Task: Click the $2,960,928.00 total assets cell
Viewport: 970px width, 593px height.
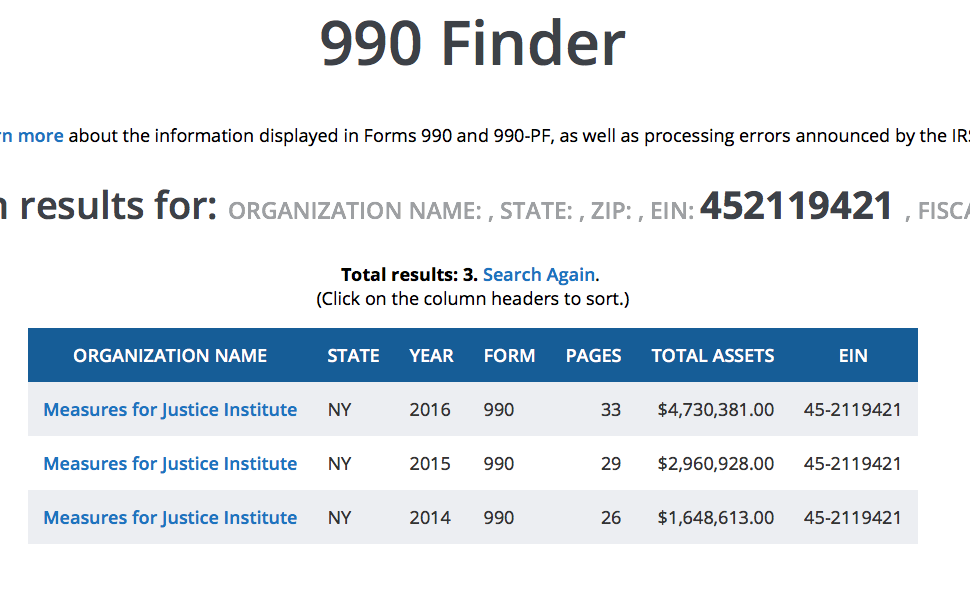Action: [715, 464]
